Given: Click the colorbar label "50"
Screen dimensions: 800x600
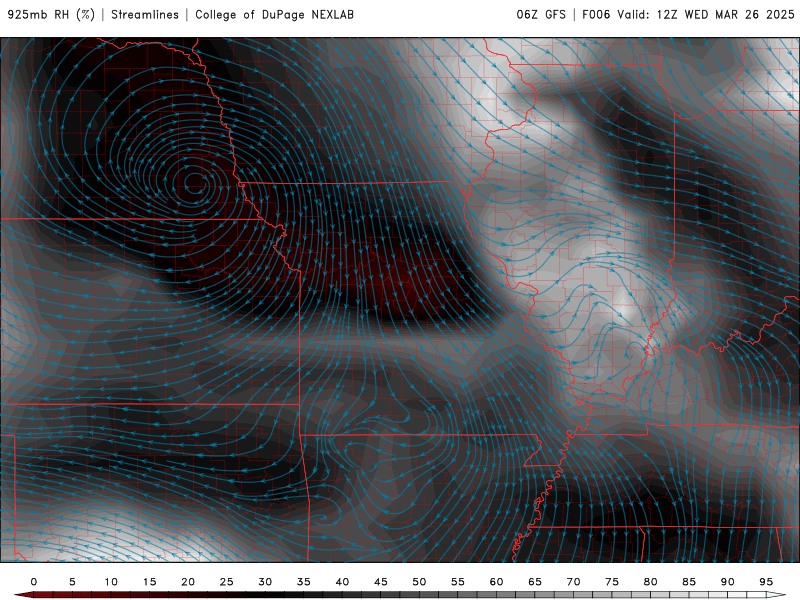Looking at the screenshot, I should coord(419,582).
